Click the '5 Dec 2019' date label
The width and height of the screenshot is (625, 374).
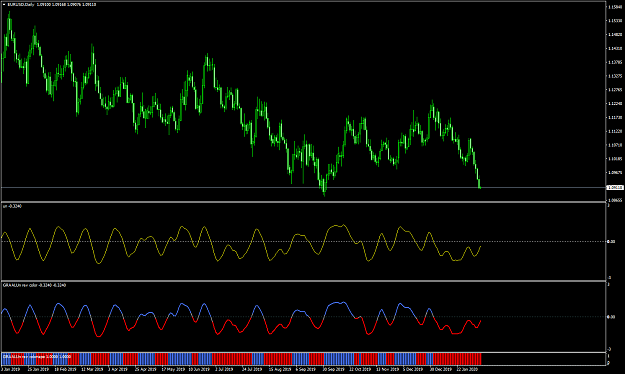click(x=413, y=369)
